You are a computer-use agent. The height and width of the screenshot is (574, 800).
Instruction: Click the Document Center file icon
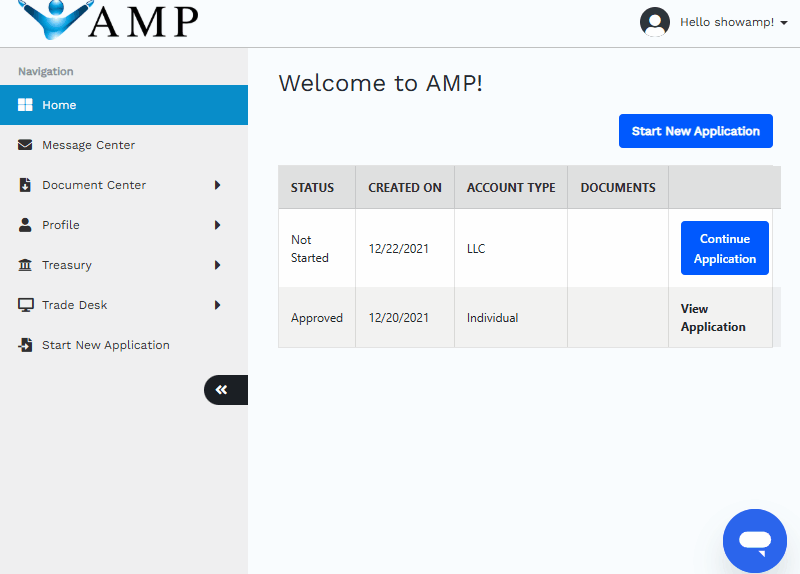[x=25, y=185]
